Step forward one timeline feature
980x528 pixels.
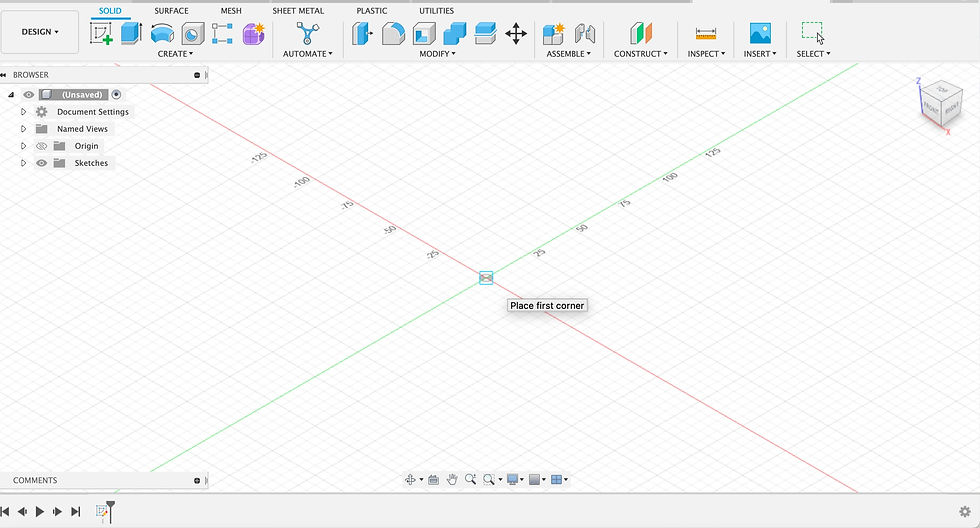(58, 512)
